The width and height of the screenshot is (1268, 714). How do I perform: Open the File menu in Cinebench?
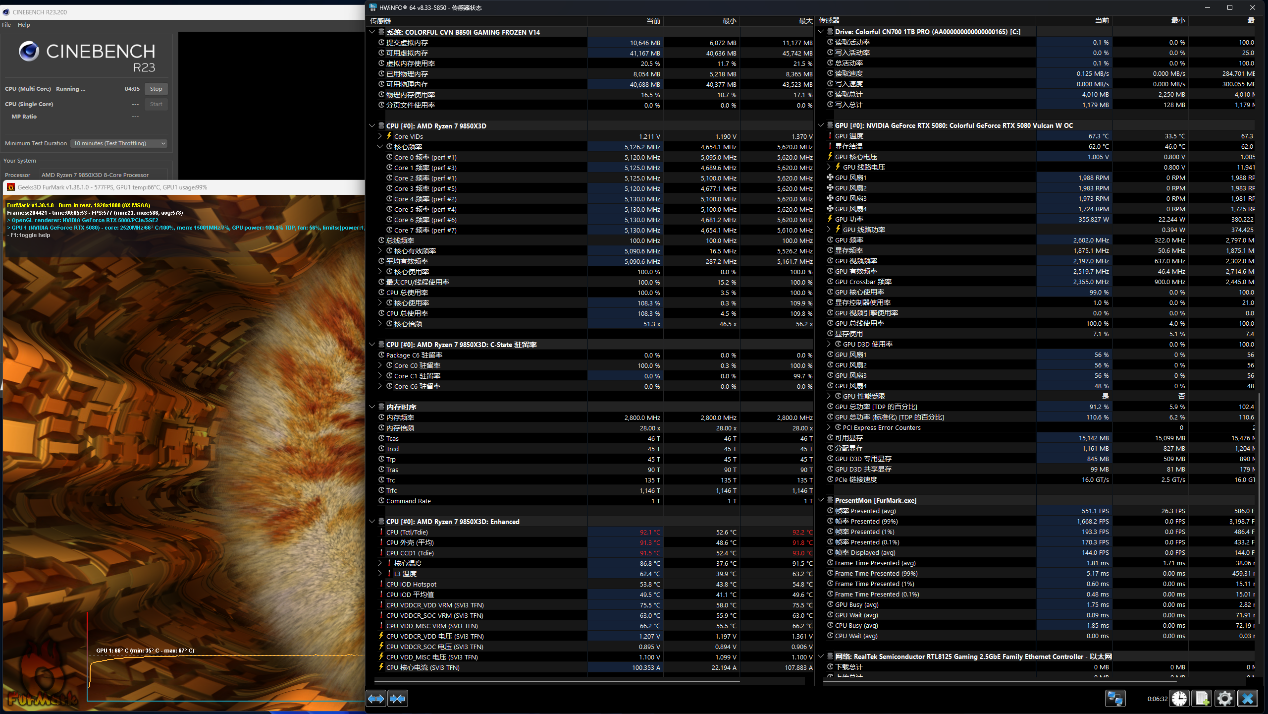point(6,24)
